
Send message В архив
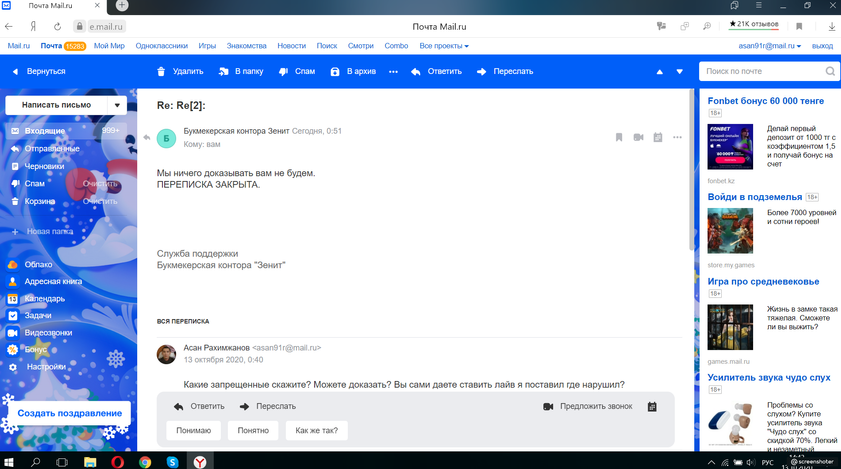pyautogui.click(x=353, y=71)
